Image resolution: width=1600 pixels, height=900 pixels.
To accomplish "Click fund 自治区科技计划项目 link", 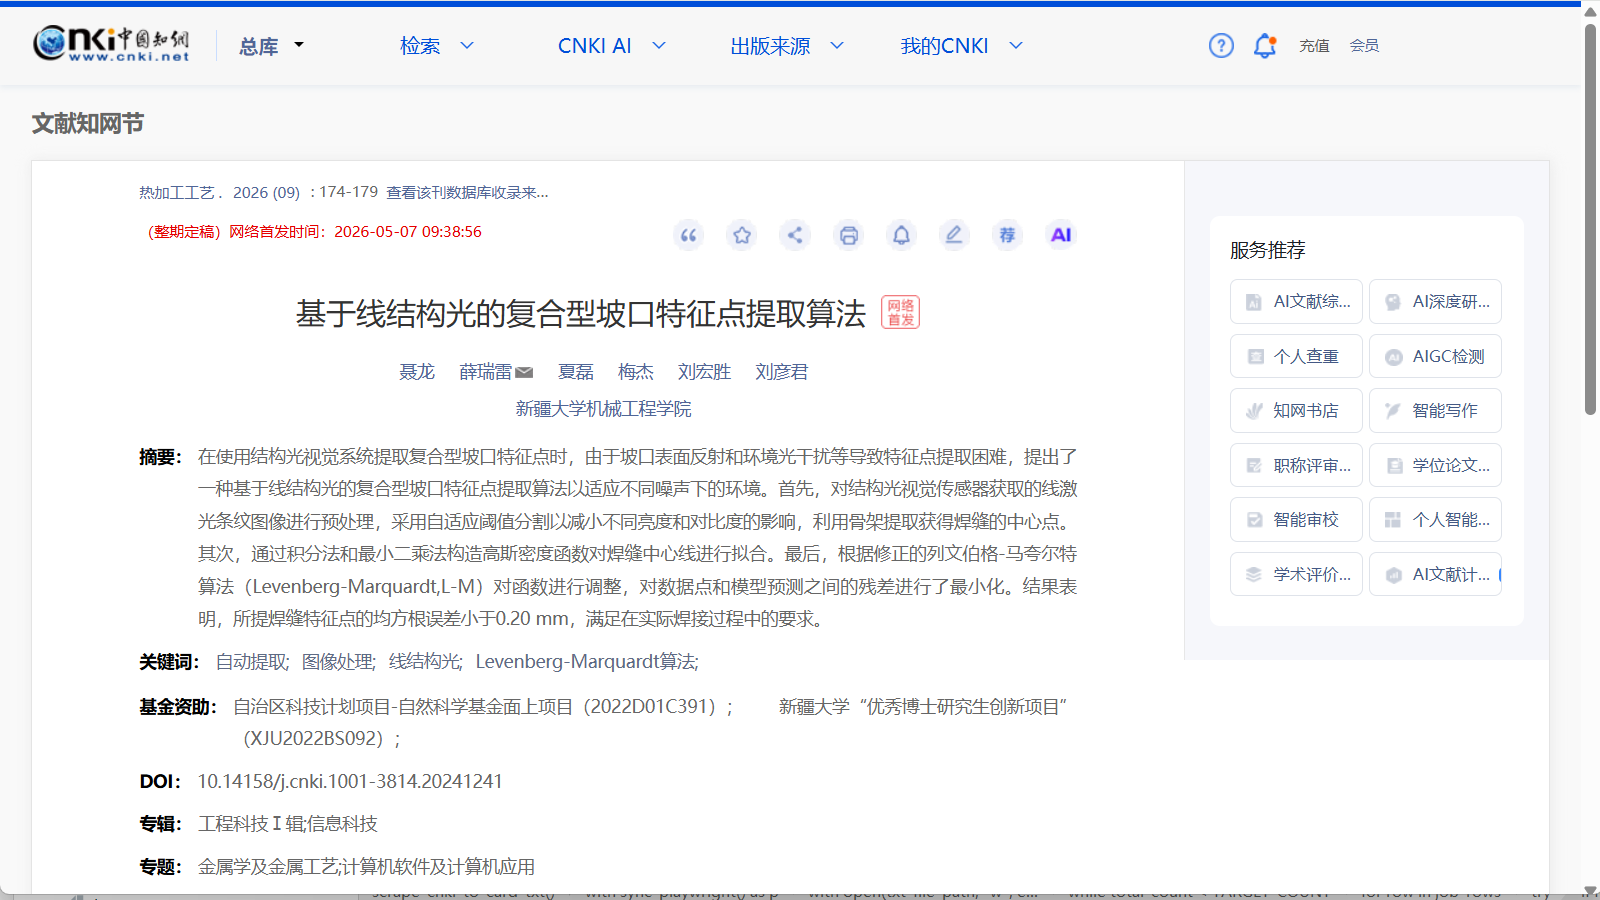I will click(x=484, y=707).
